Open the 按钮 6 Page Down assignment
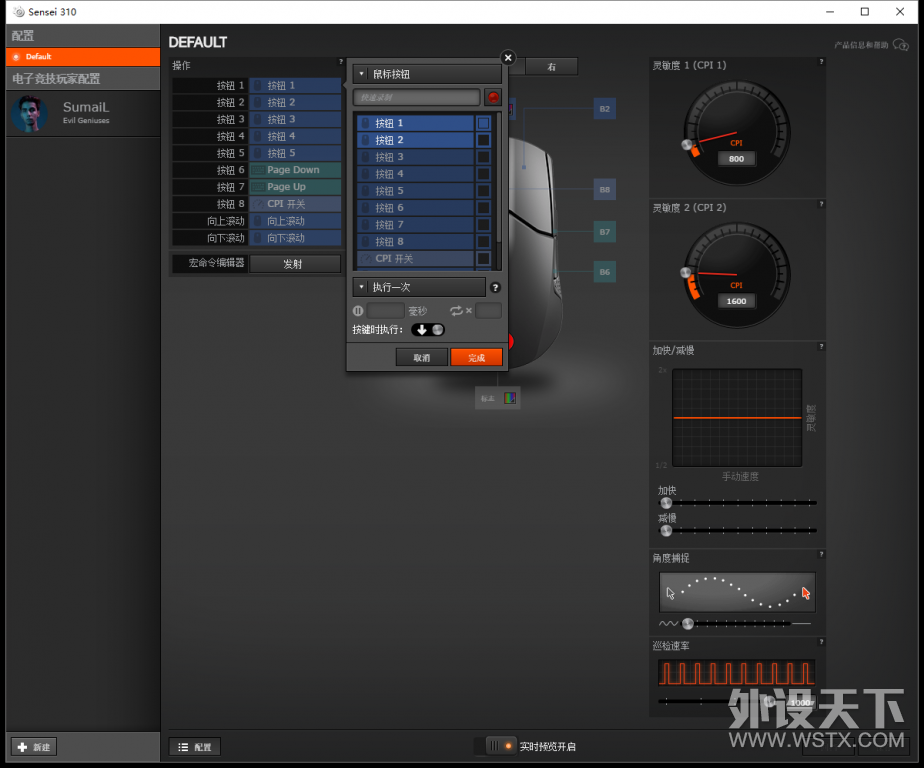924x768 pixels. (295, 170)
